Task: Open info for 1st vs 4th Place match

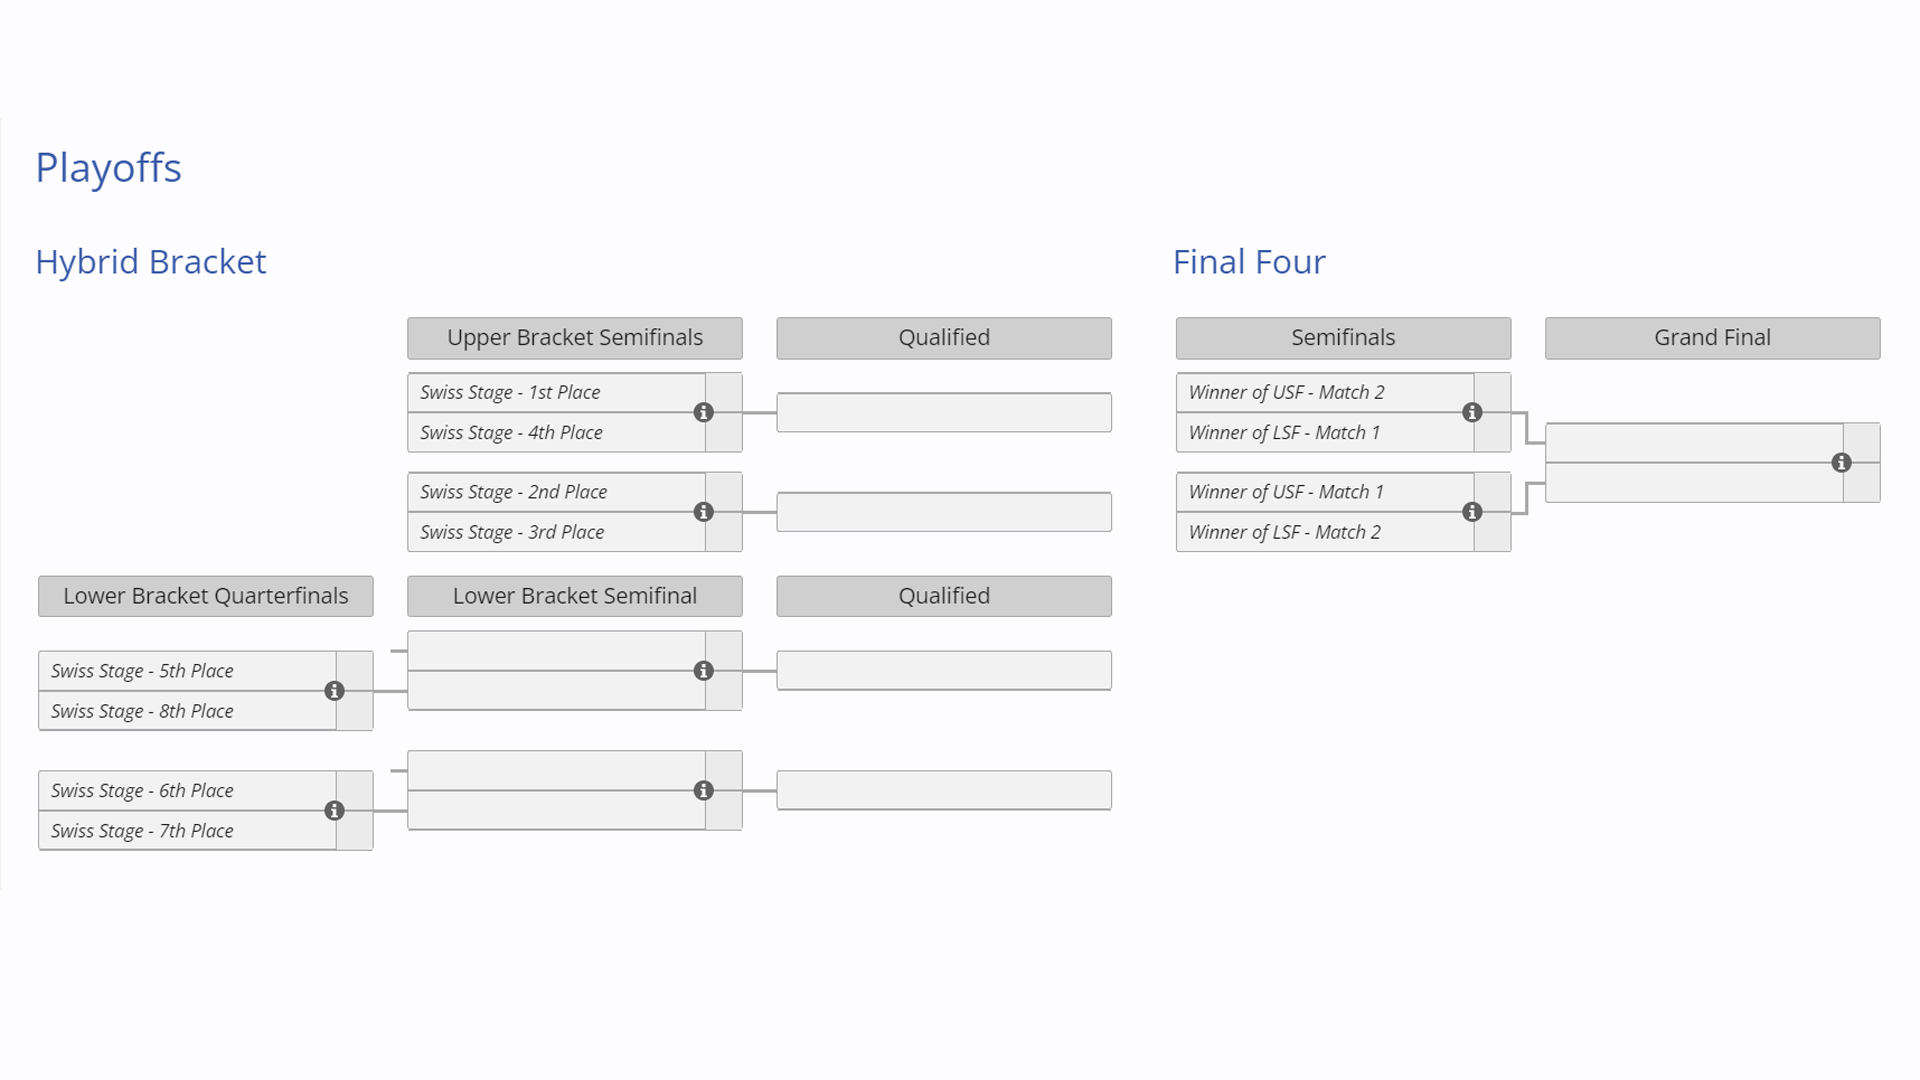Action: (704, 412)
